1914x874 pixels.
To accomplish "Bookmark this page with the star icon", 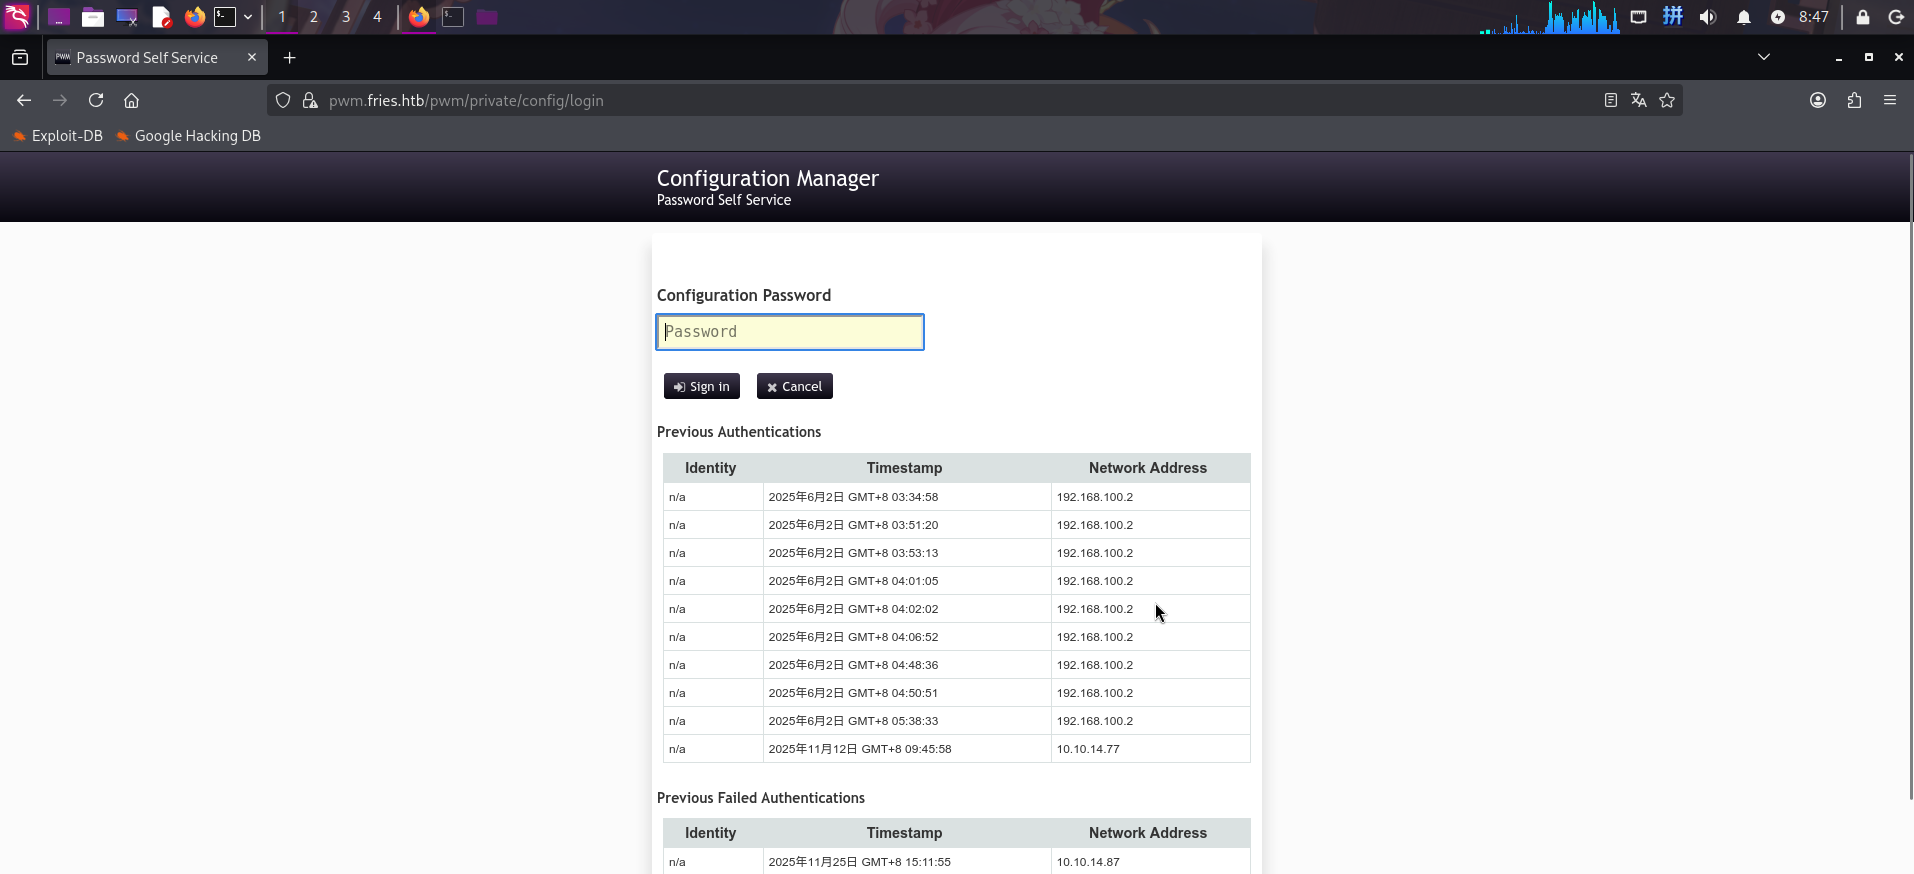I will point(1666,100).
